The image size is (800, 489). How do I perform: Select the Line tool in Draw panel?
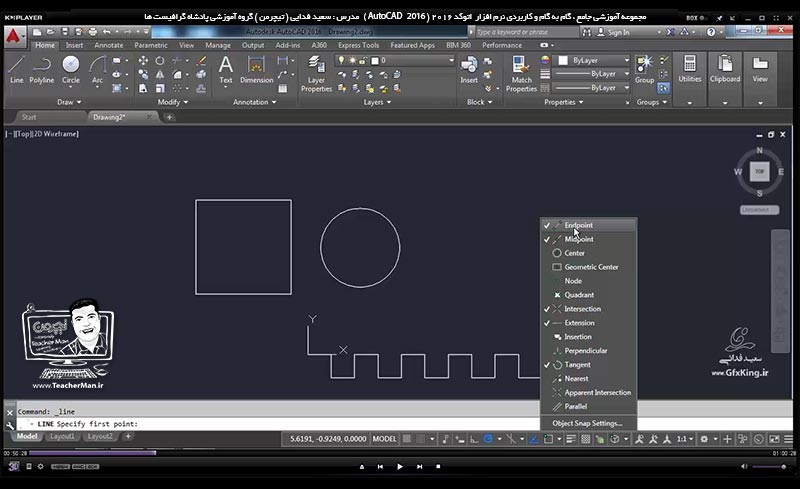point(16,70)
